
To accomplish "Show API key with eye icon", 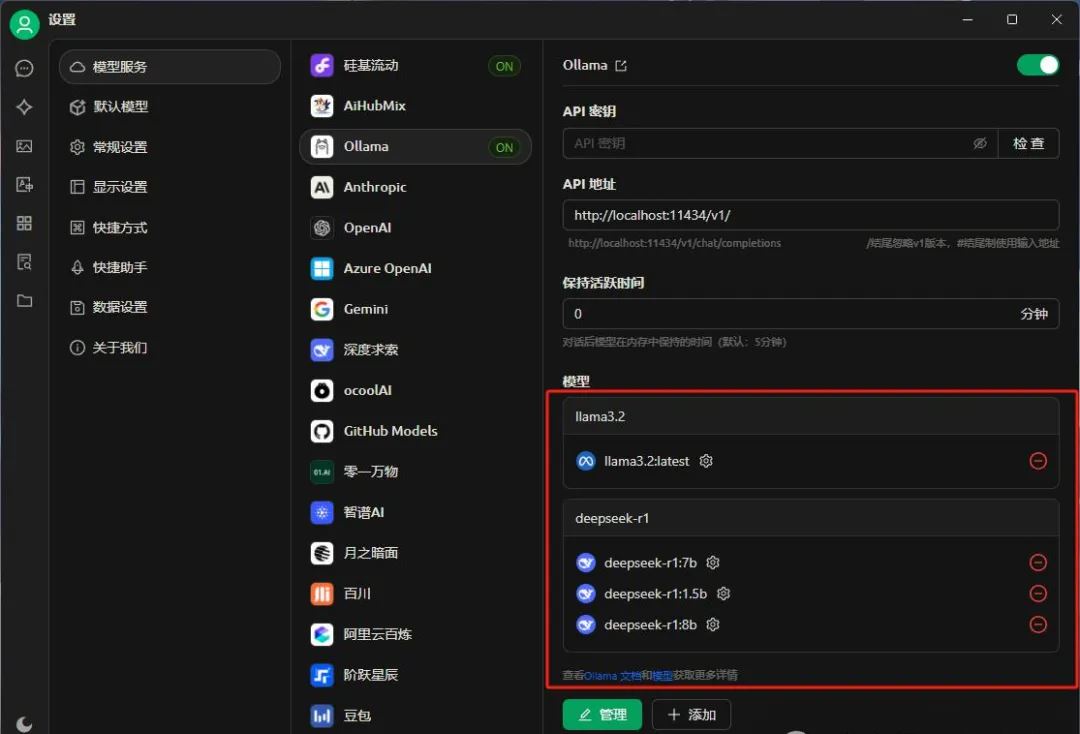I will [x=979, y=143].
